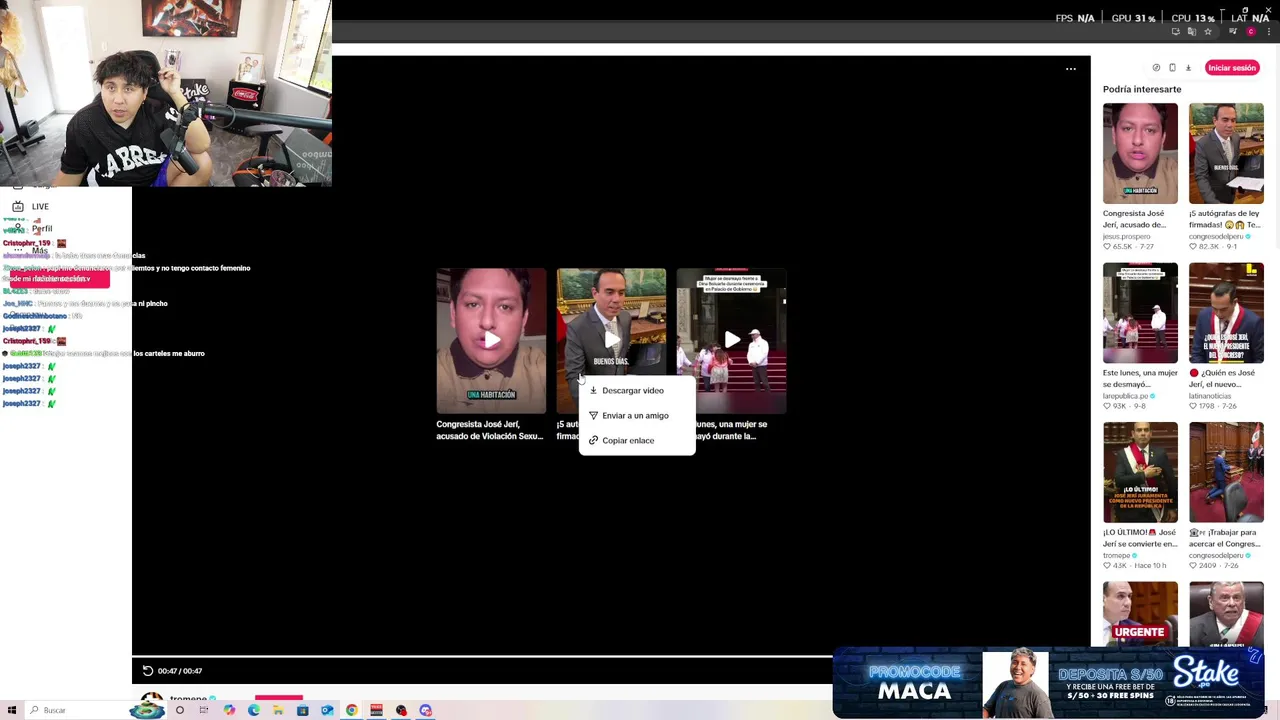
Task: Switch to Google Chrome in the taskbar
Action: click(352, 710)
